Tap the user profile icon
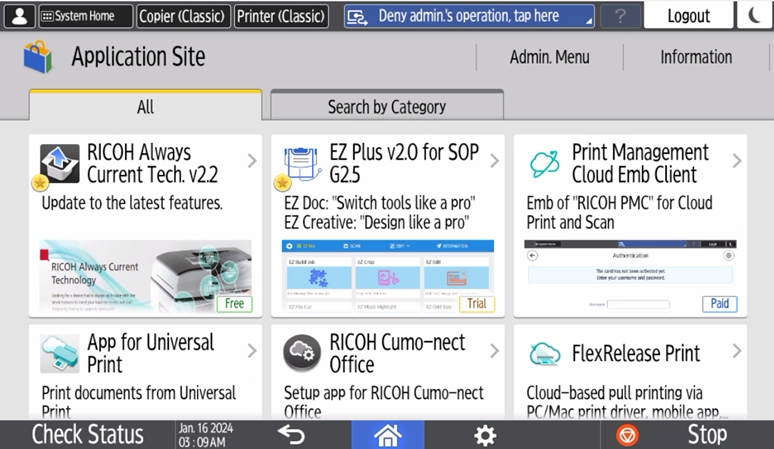Viewport: 774px width, 449px height. [20, 16]
